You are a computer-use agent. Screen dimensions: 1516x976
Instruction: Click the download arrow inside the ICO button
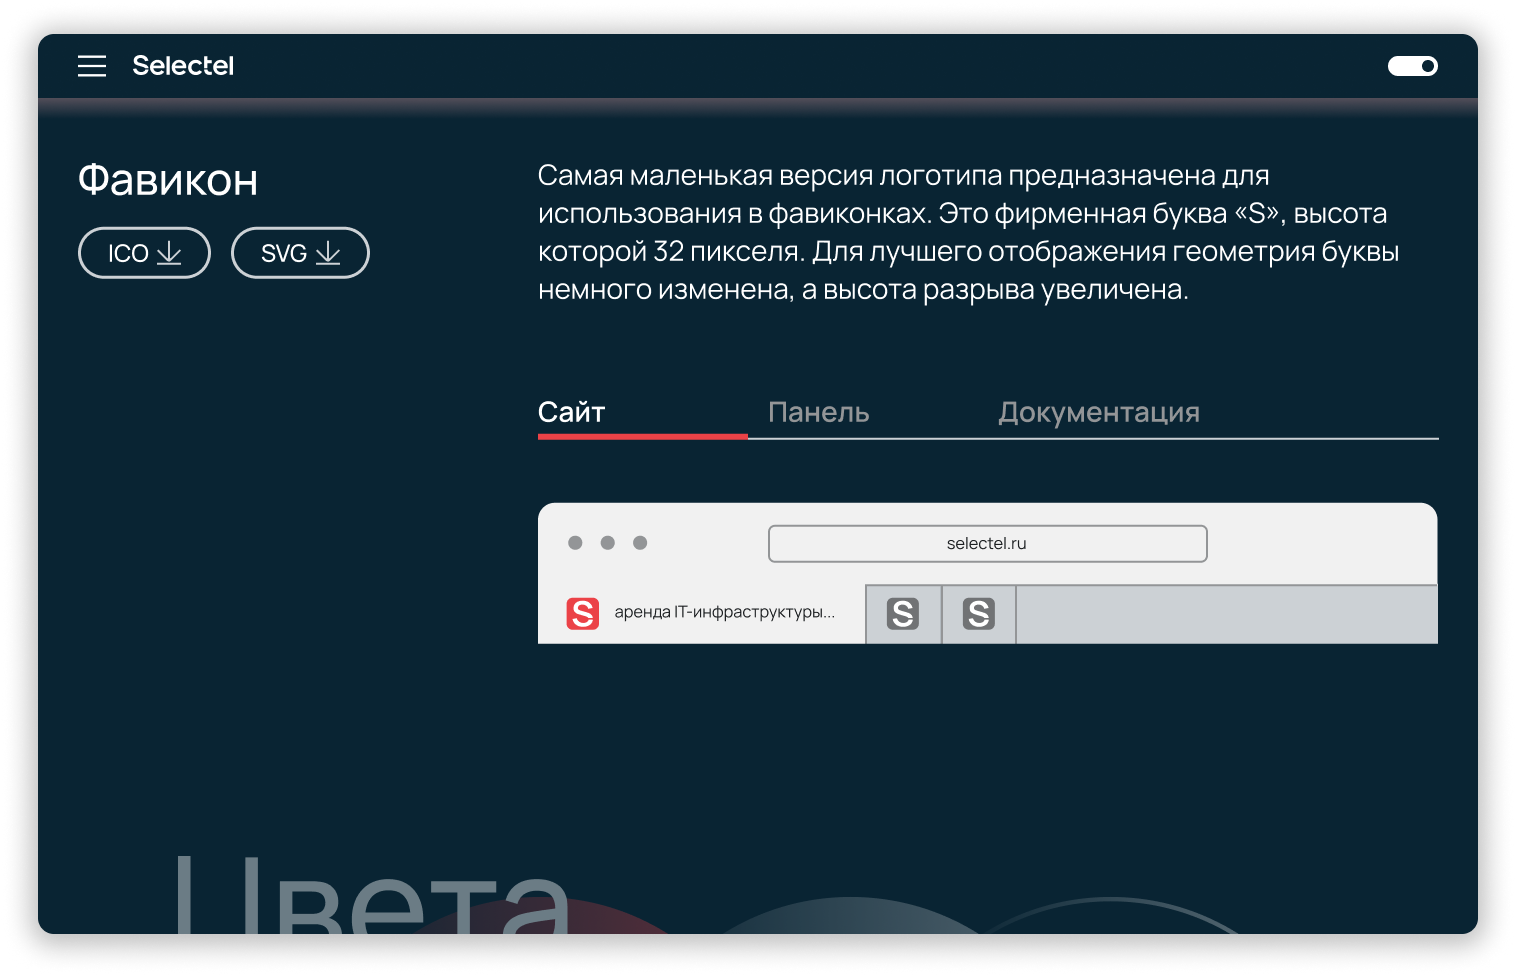tap(171, 253)
